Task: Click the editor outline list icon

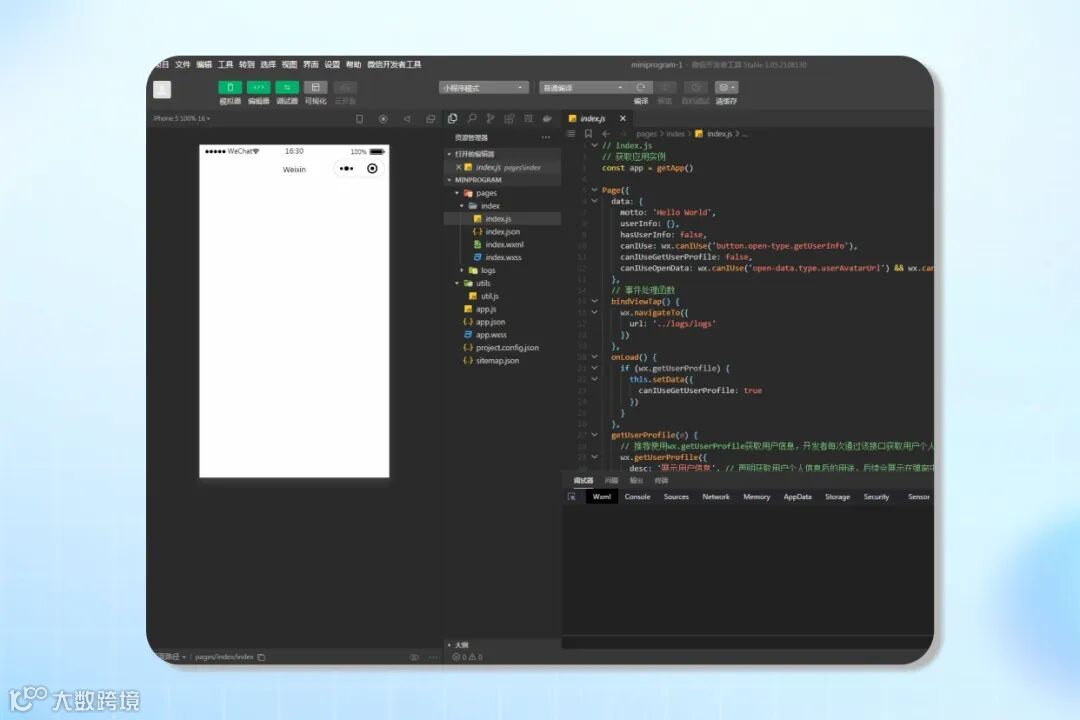Action: [571, 134]
